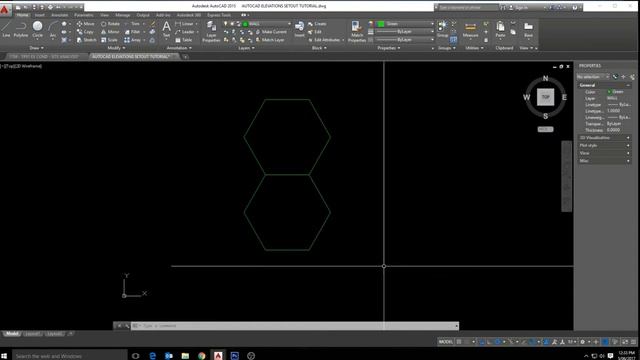Choose the Rotate command

tap(110, 24)
